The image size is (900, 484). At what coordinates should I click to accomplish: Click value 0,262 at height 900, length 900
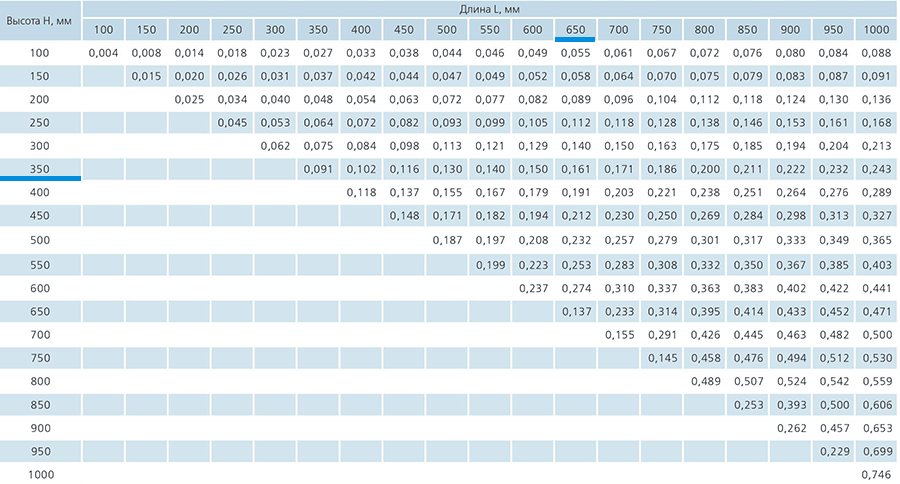791,428
